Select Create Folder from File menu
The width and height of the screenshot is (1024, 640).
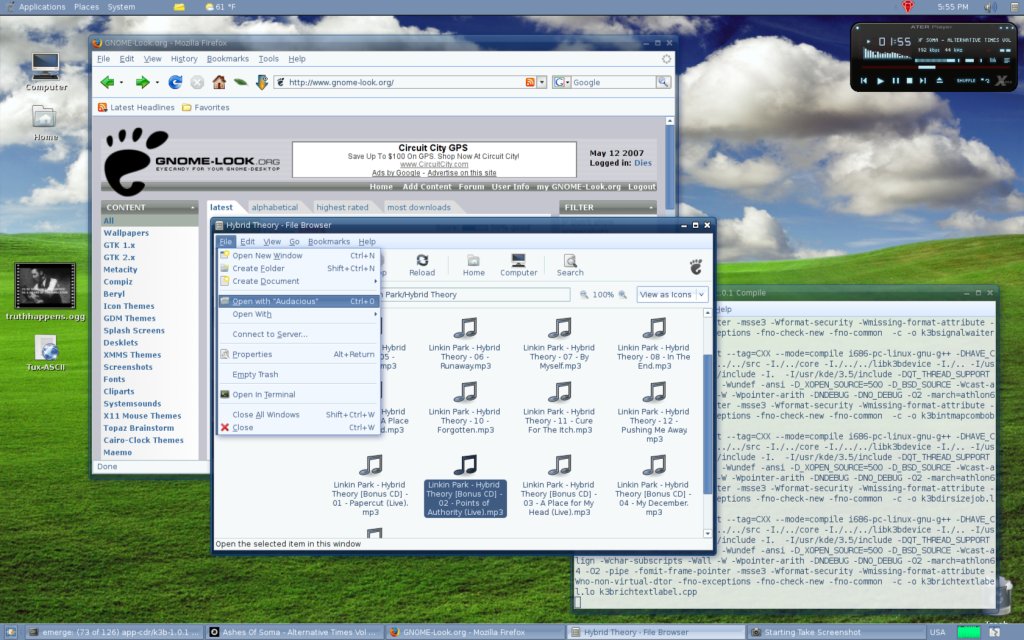pos(298,268)
